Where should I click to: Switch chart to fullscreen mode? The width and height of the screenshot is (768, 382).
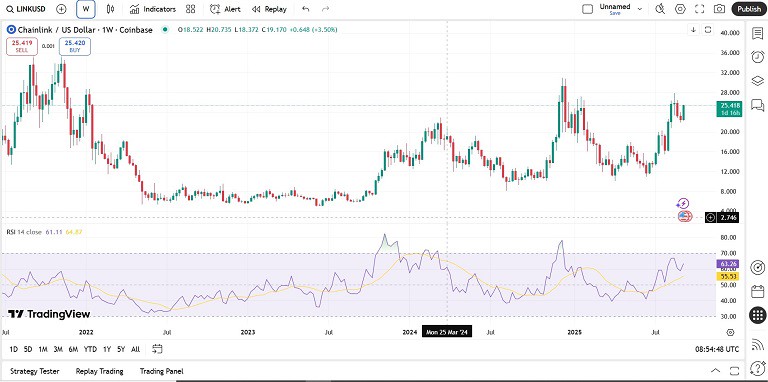coord(699,9)
